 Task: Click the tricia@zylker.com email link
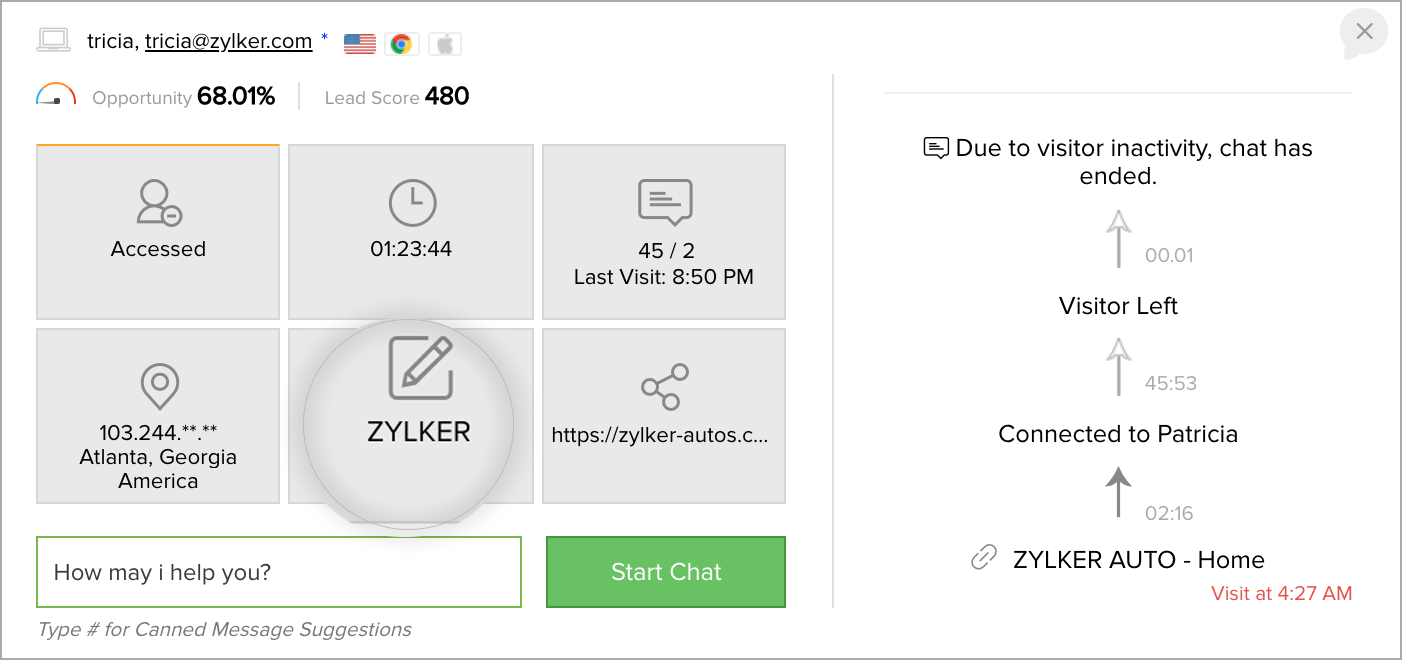tap(229, 41)
